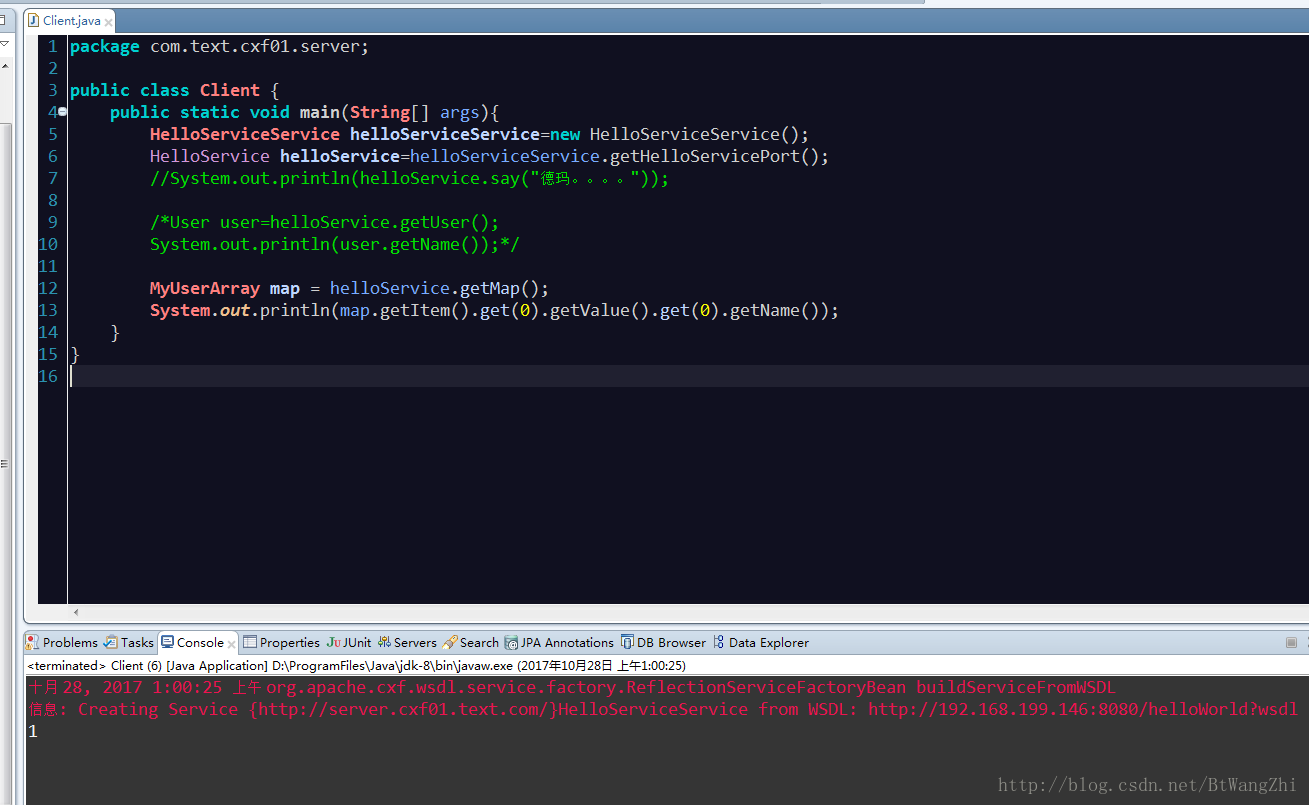Open the JUnit tab
Viewport: 1309px width, 805px height.
(349, 642)
